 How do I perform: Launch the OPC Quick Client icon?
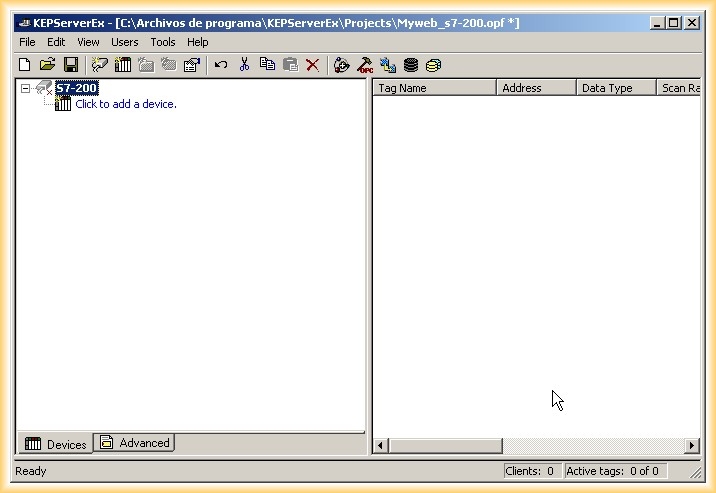(365, 65)
